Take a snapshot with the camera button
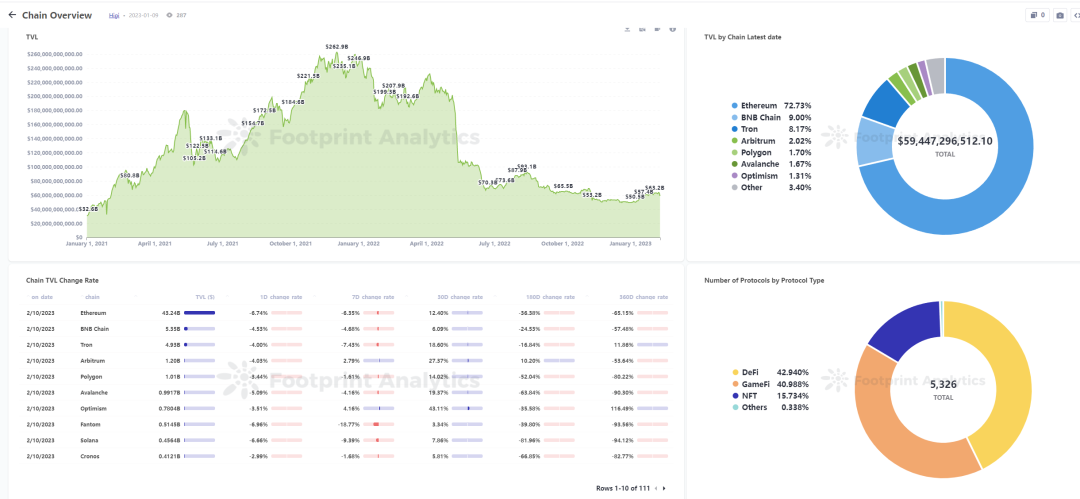 point(1059,15)
